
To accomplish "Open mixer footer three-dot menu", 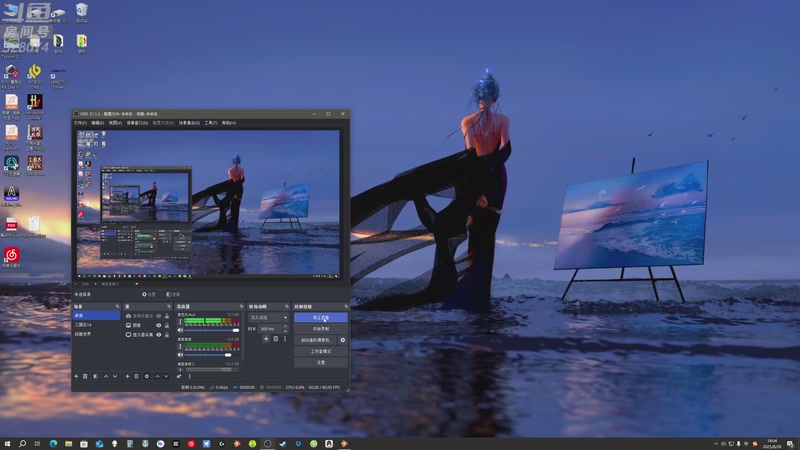I will pos(189,377).
